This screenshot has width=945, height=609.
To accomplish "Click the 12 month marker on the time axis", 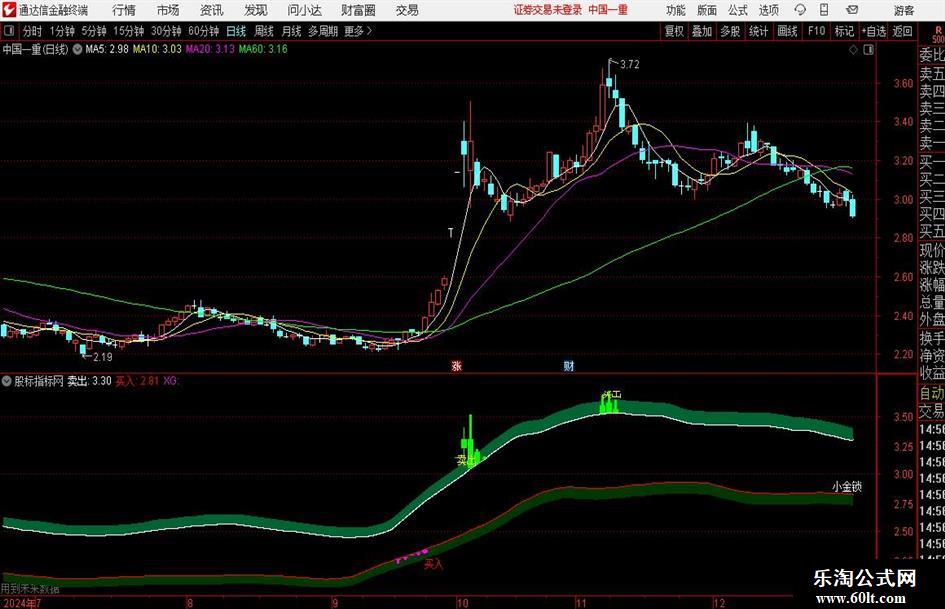I will coord(718,603).
